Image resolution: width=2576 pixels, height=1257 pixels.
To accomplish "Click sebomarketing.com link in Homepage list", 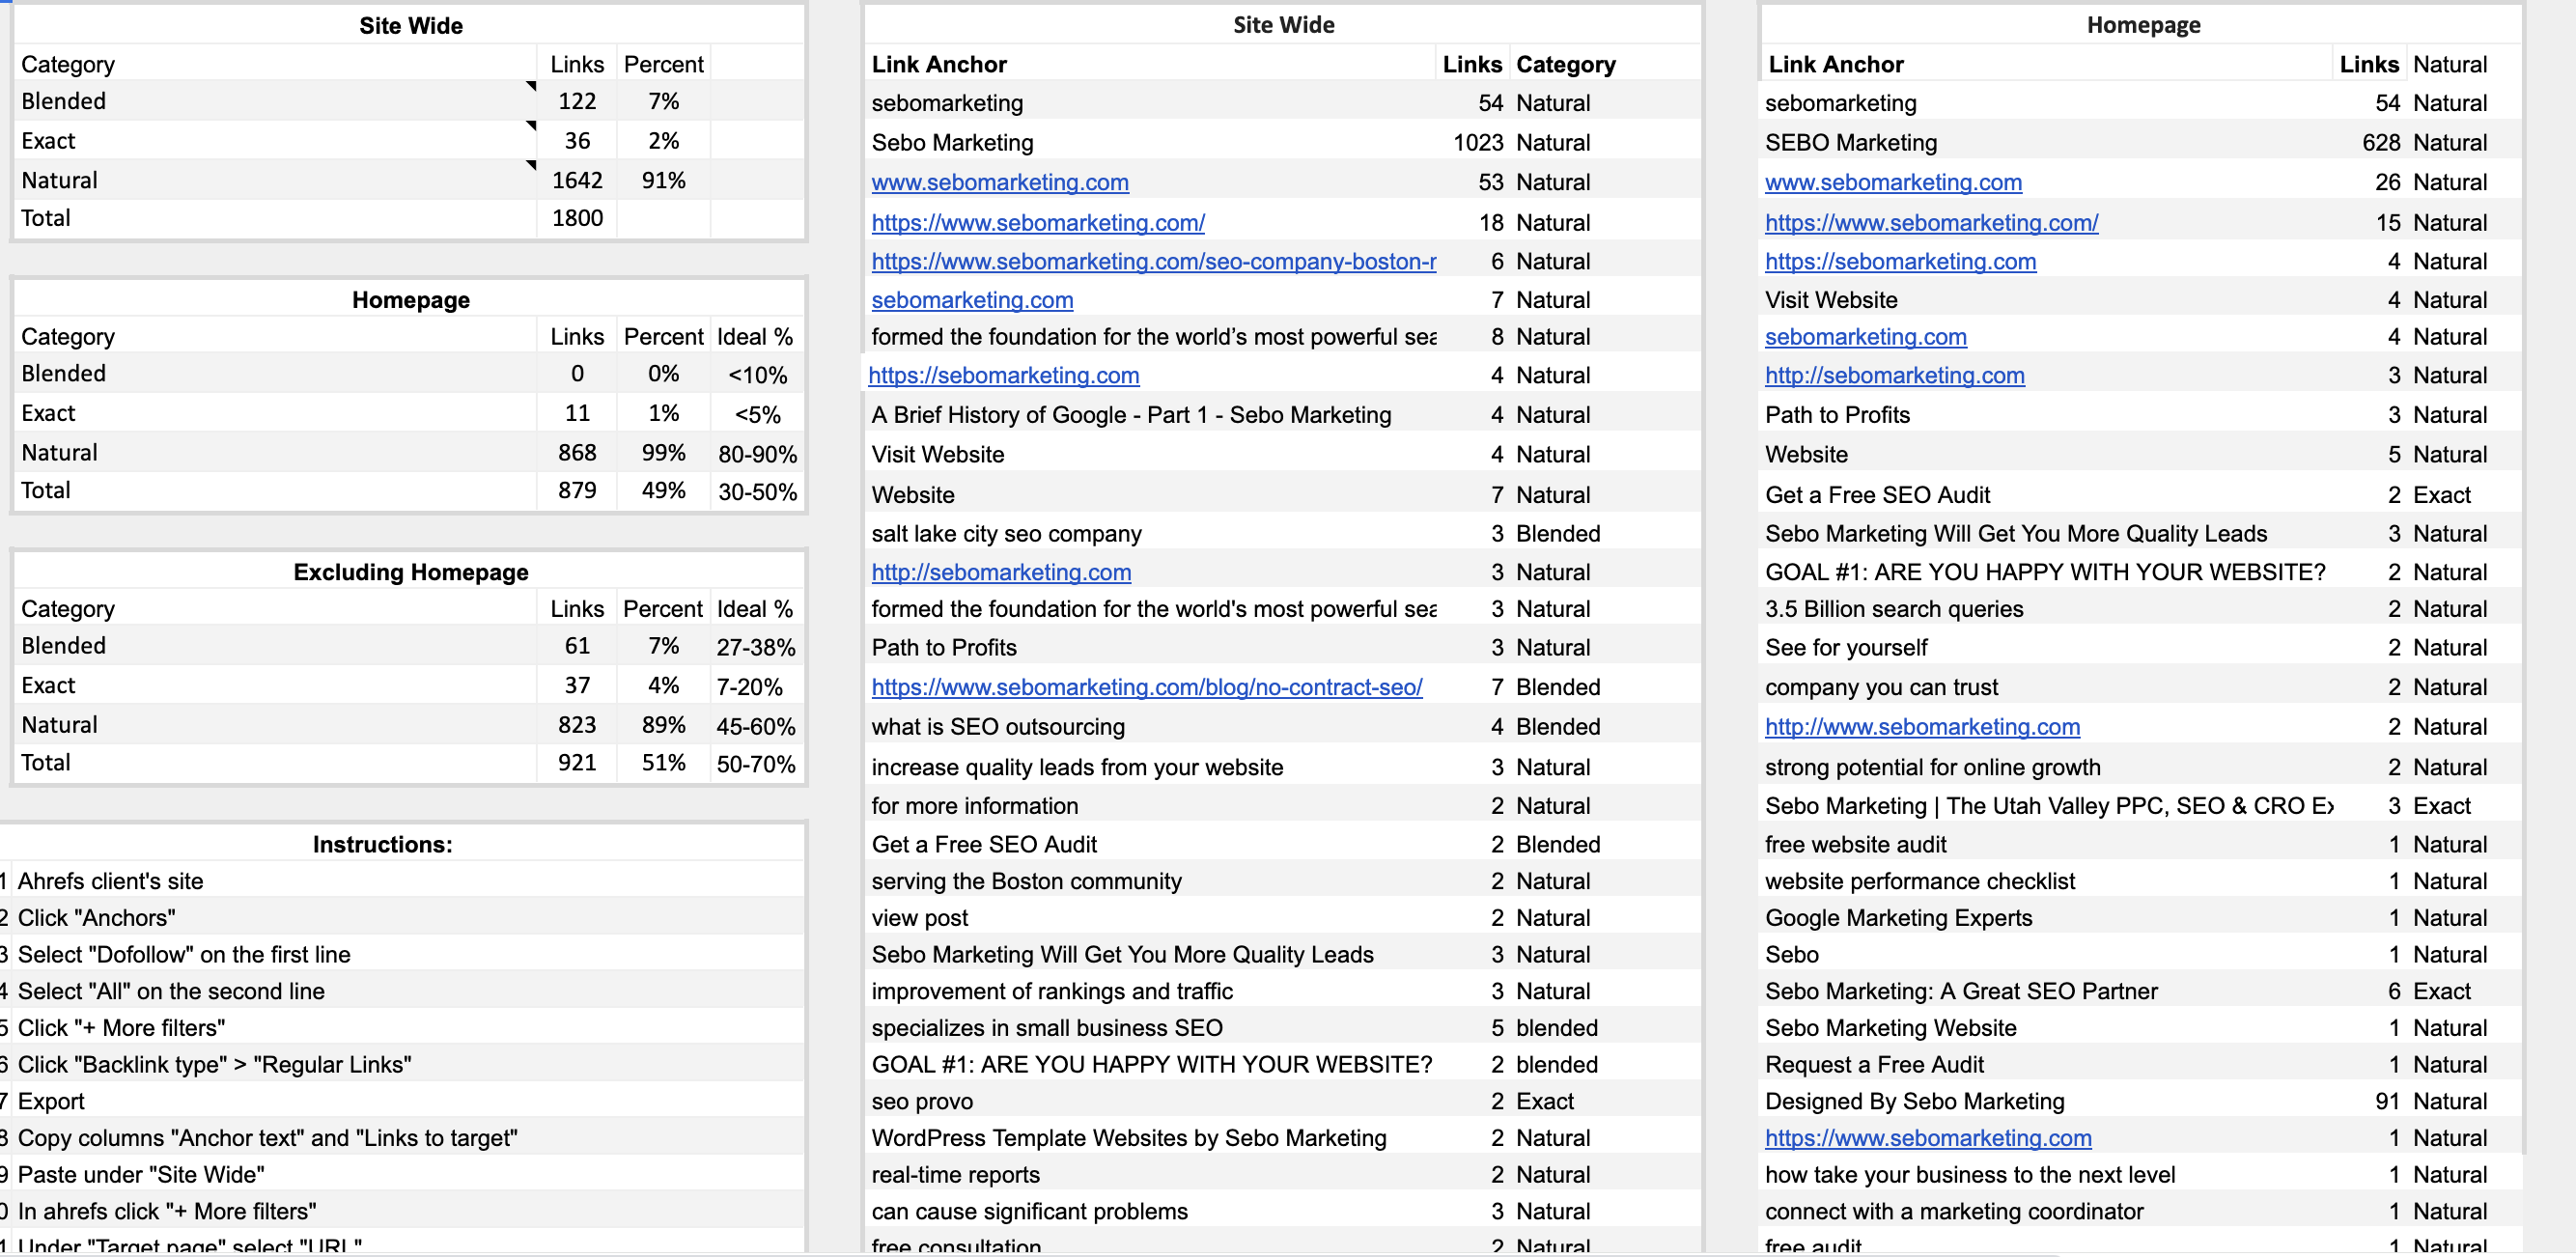I will tap(1865, 337).
